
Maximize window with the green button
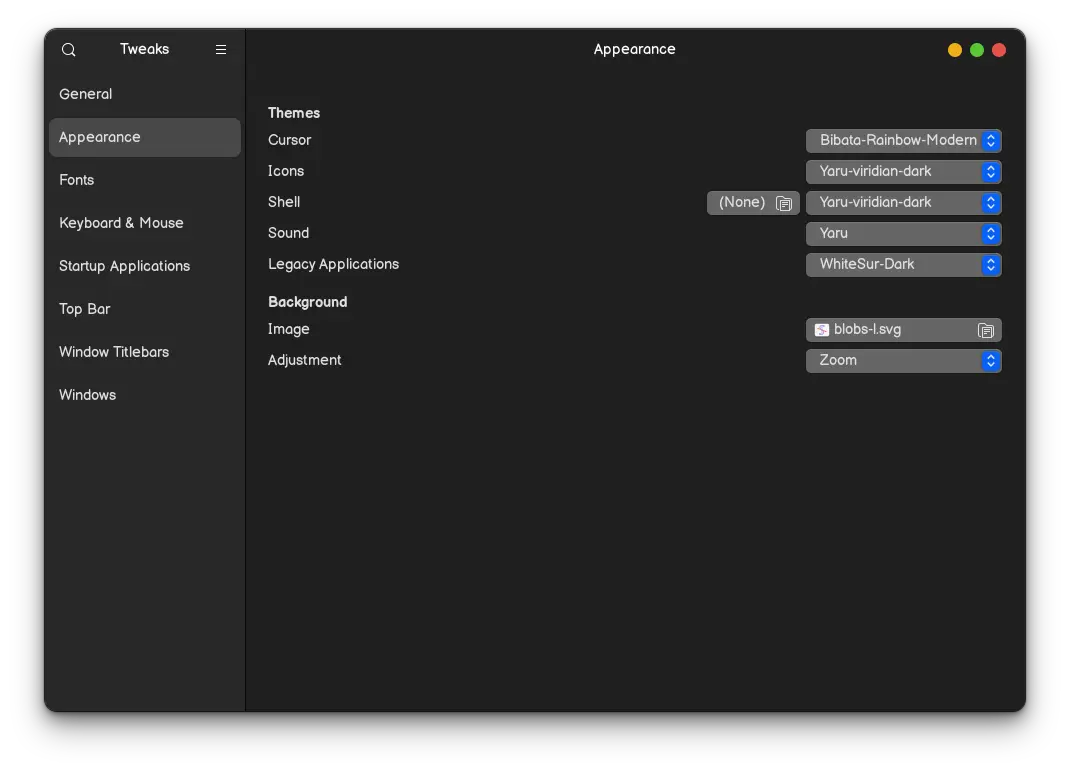(977, 50)
